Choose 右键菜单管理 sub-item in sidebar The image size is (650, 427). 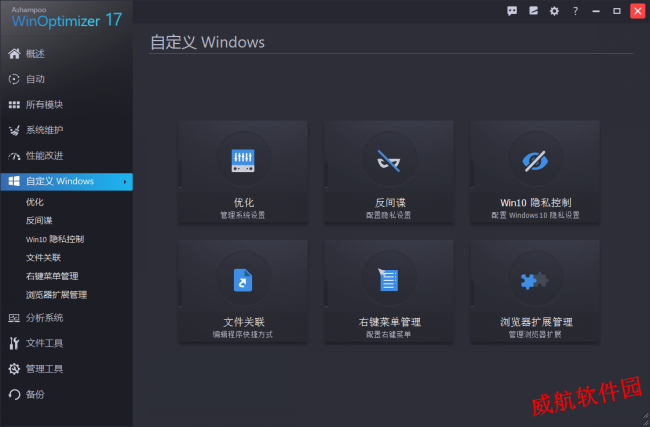click(52, 276)
